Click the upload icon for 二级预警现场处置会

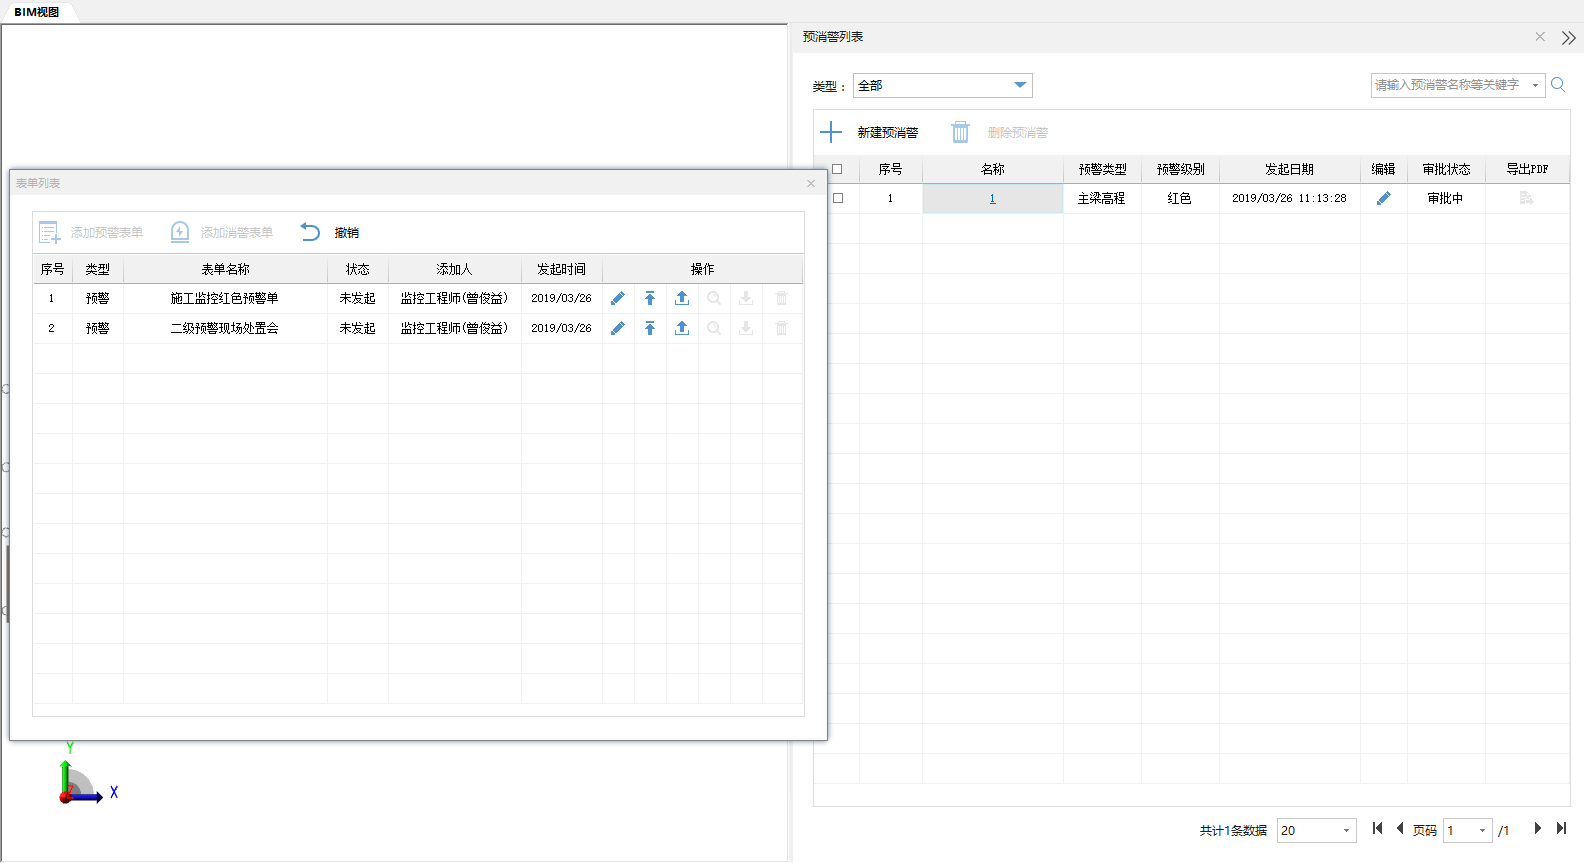[682, 328]
